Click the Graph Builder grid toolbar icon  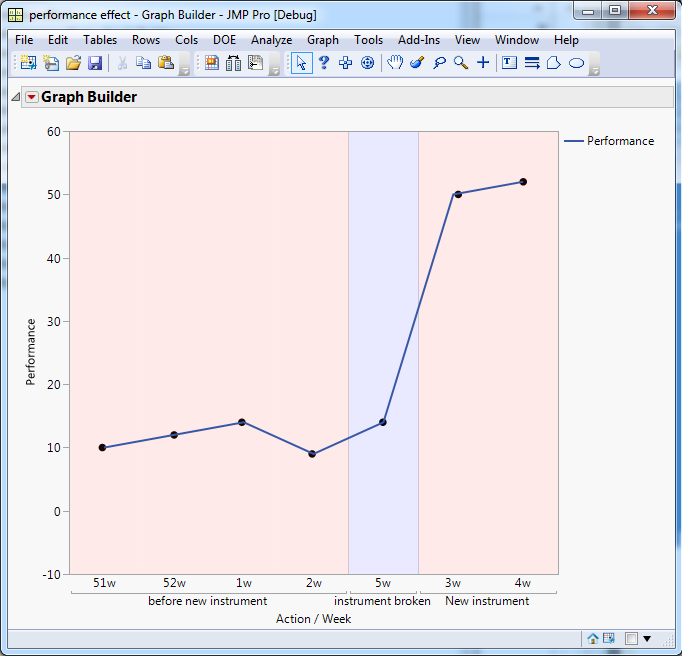212,63
